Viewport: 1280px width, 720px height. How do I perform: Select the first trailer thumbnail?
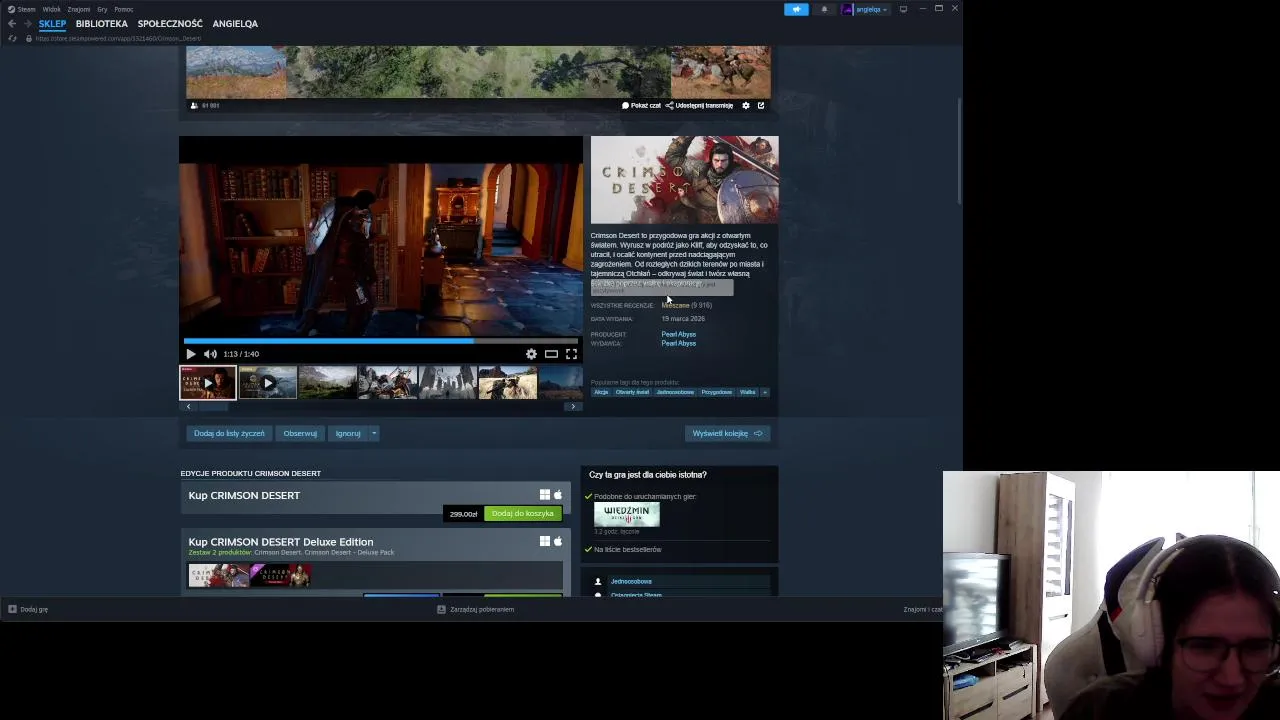(x=208, y=383)
